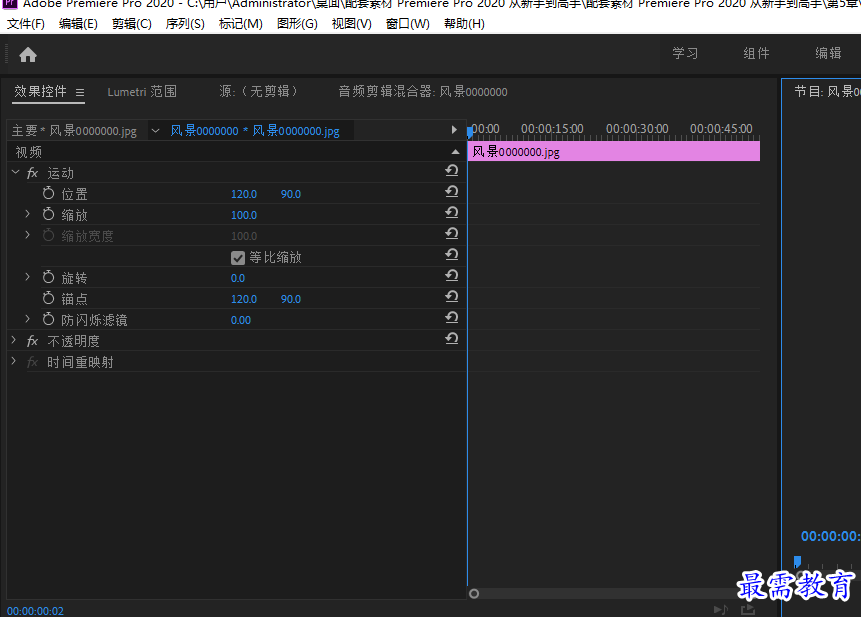Toggle animation stopwatch for 位置
This screenshot has height=617, width=861.
point(48,193)
